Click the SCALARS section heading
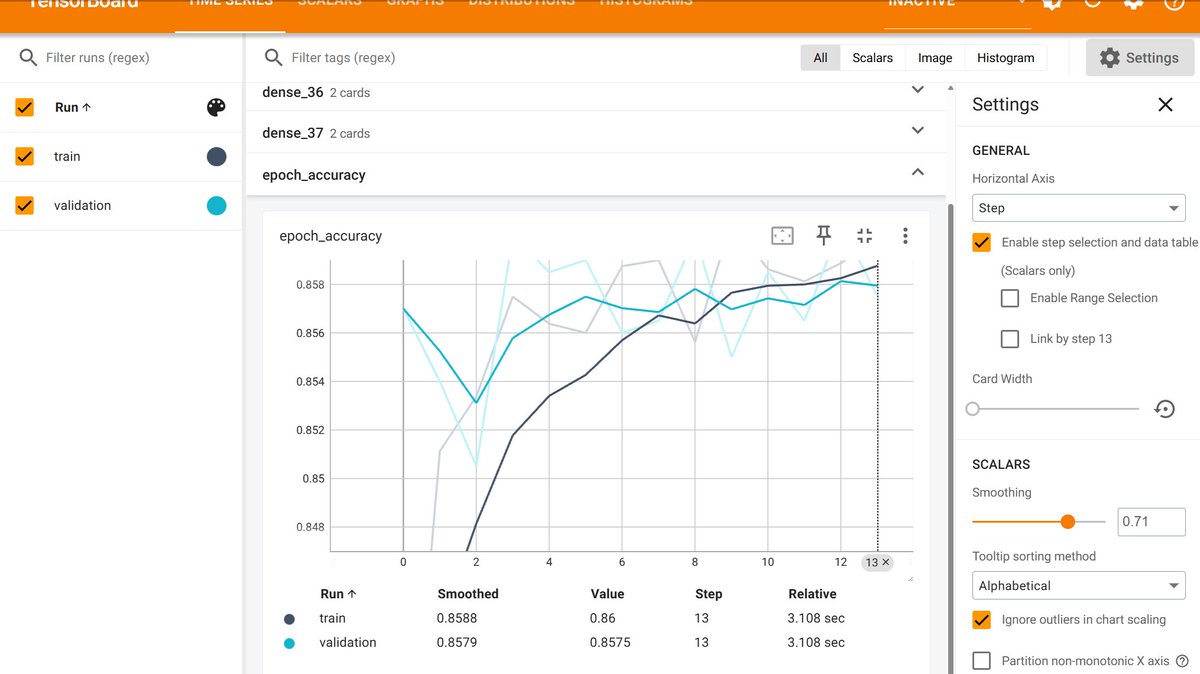Viewport: 1200px width, 674px height. 1001,465
